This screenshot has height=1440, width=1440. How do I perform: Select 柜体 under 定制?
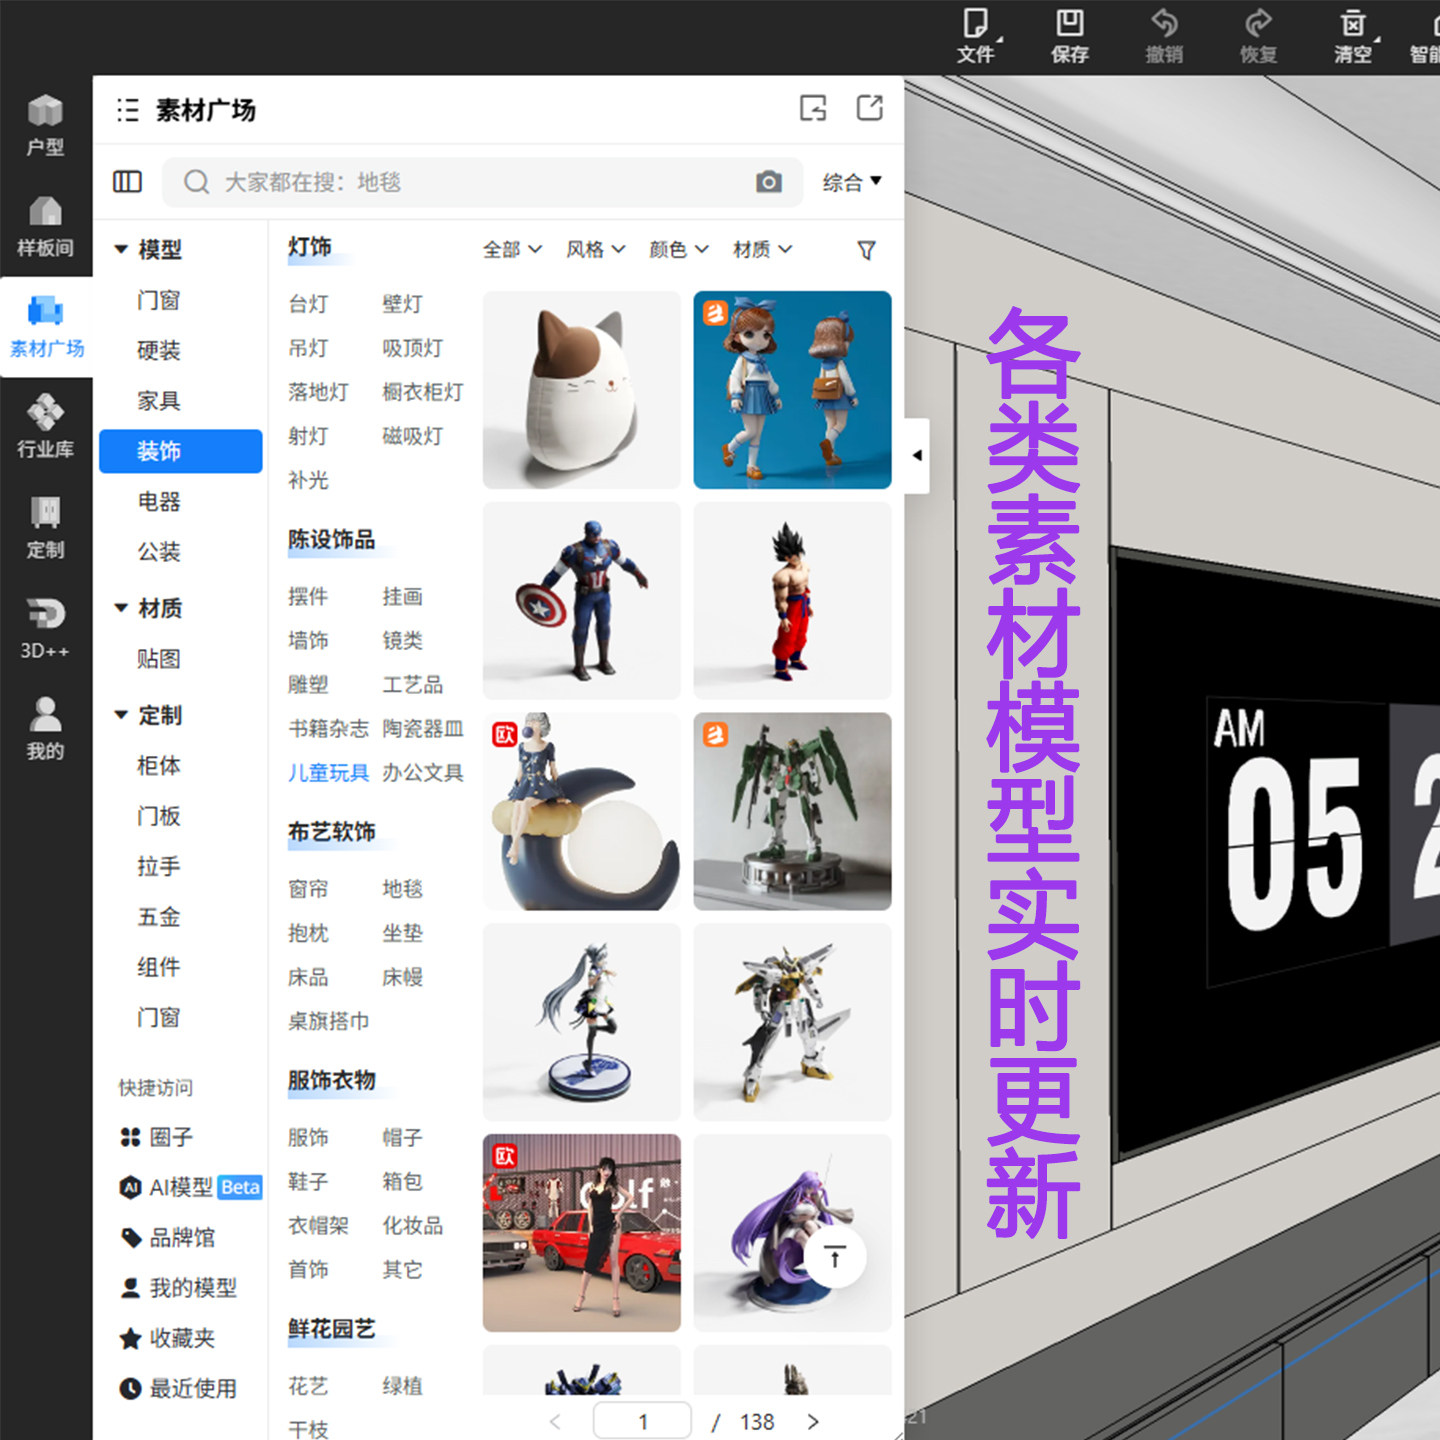pos(160,765)
